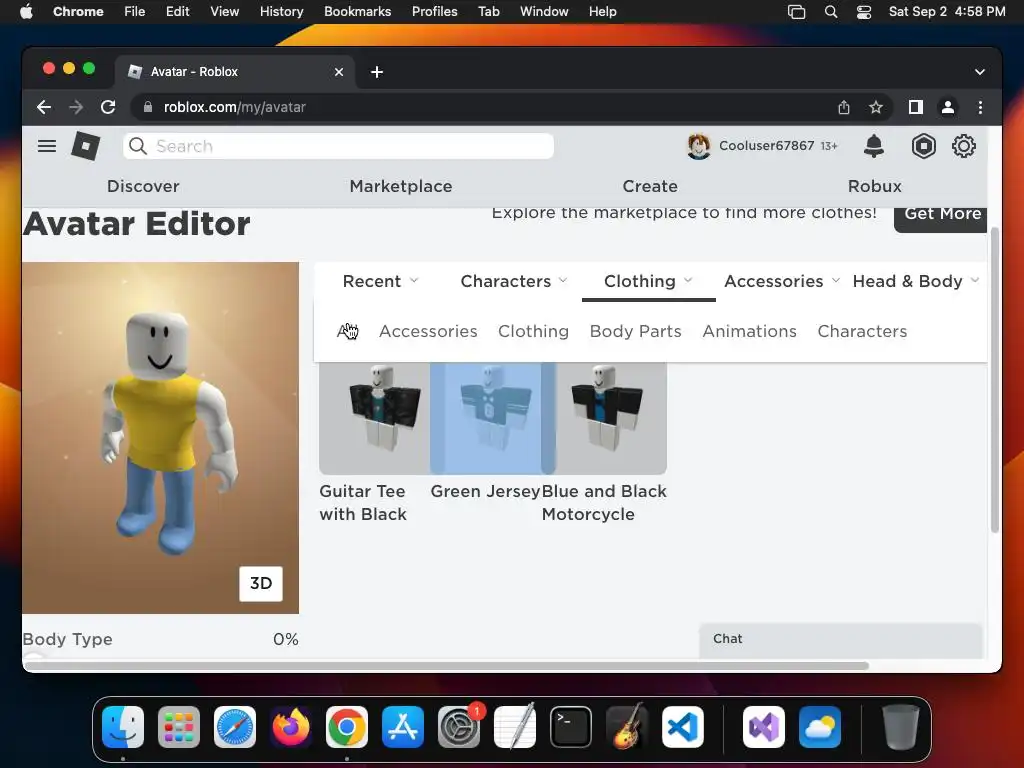Screen dimensions: 1024x768
Task: Open the Robux page link
Action: pyautogui.click(x=874, y=186)
